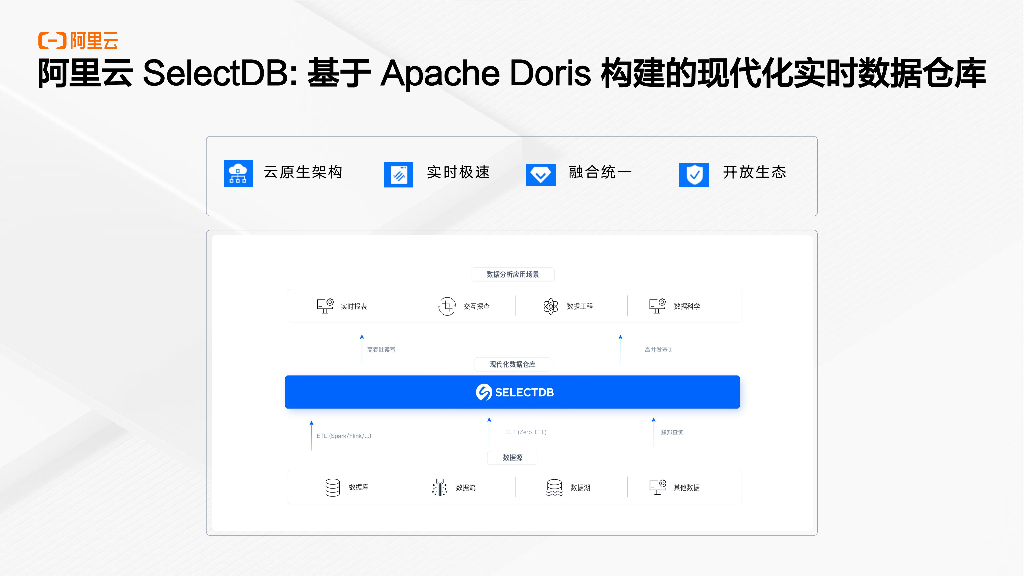
Task: Click the signal tower icon in data sources row
Action: click(439, 487)
